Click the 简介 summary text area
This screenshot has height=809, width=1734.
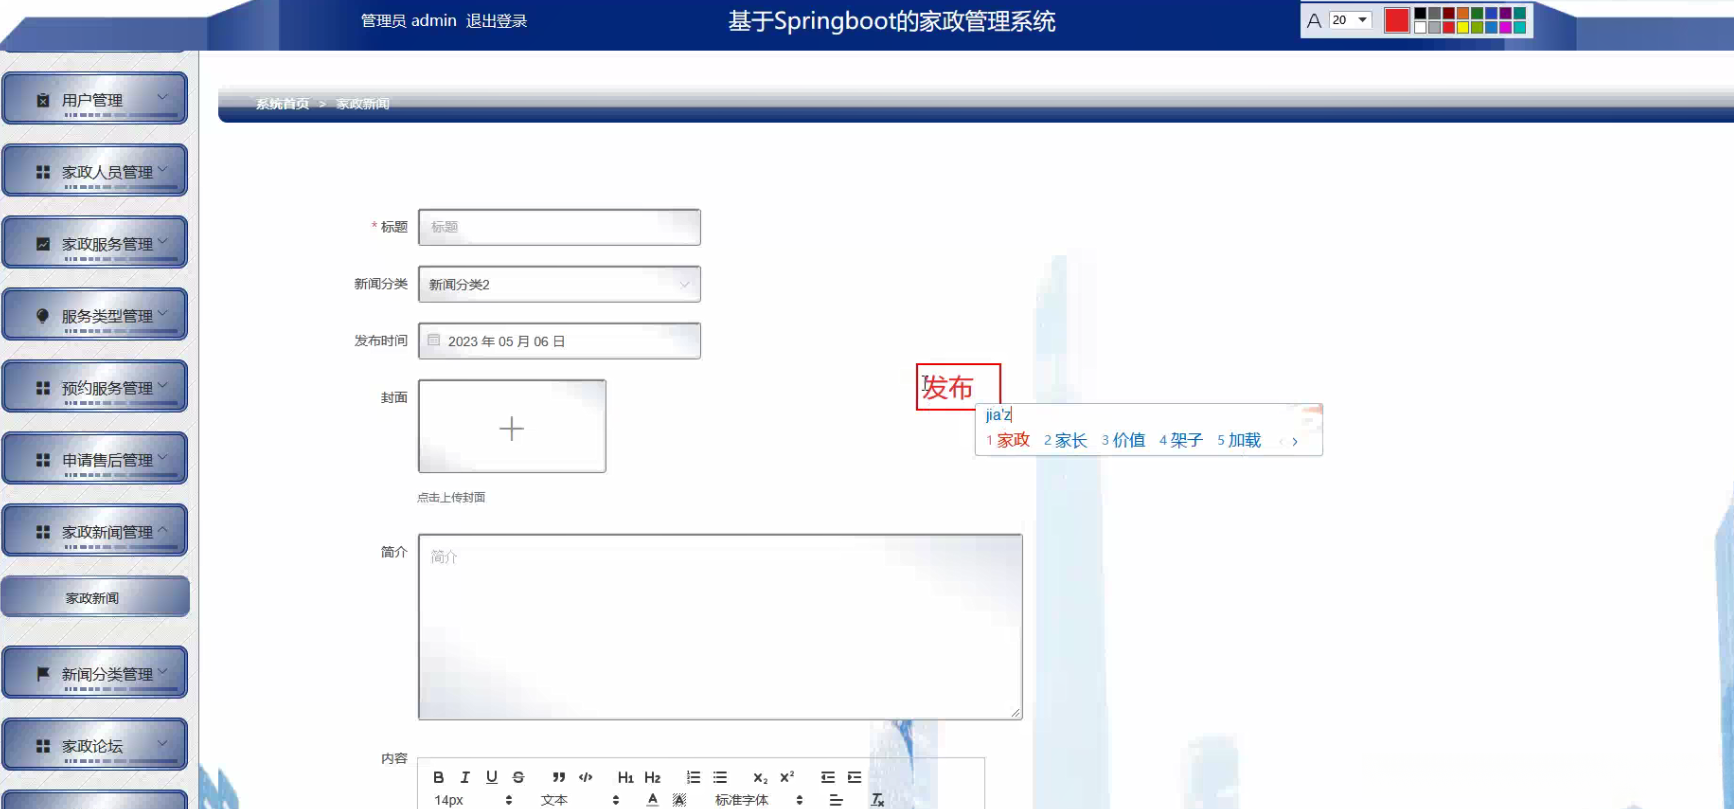(720, 627)
